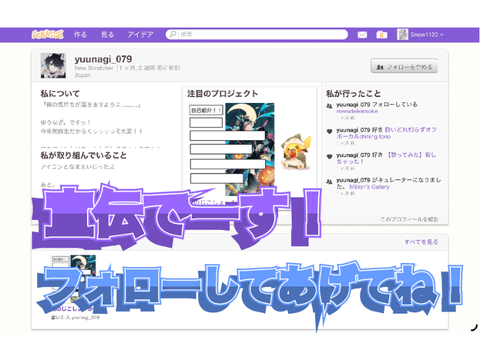480x360 pixels.
Task: Click the search magnifier icon
Action: point(173,34)
